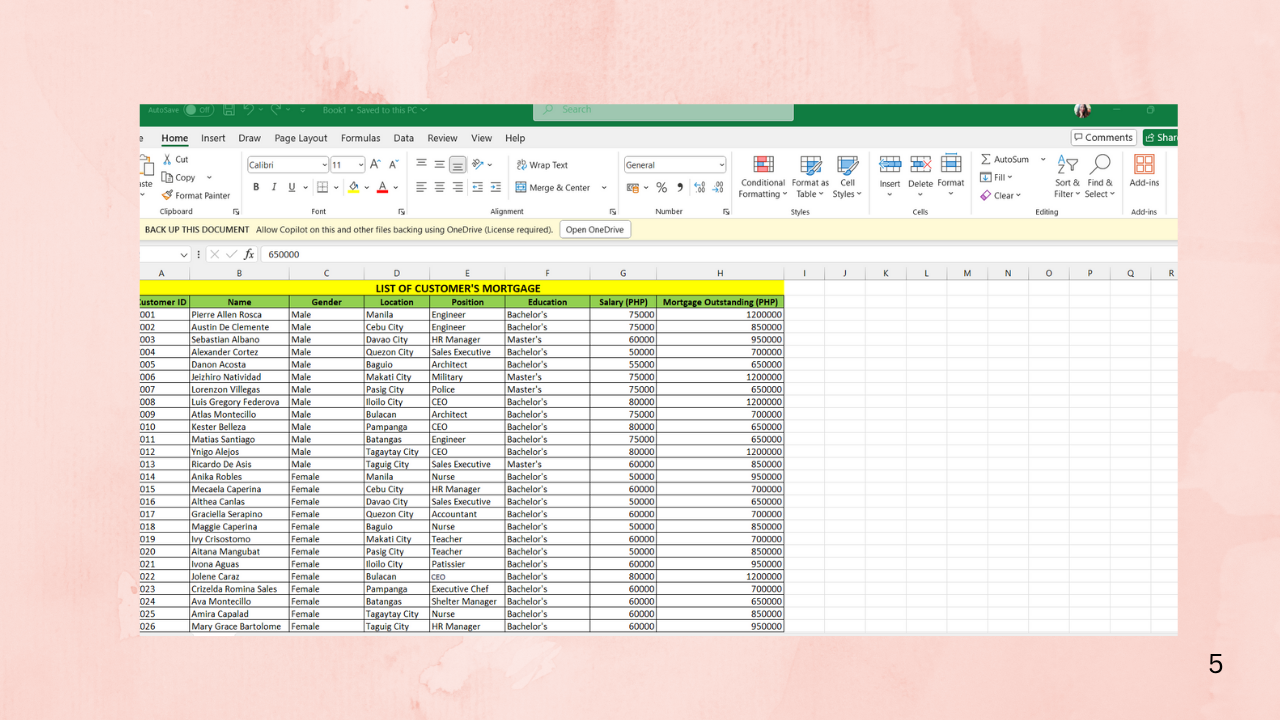Click Increase Indent icon
Image resolution: width=1280 pixels, height=720 pixels.
pos(496,187)
